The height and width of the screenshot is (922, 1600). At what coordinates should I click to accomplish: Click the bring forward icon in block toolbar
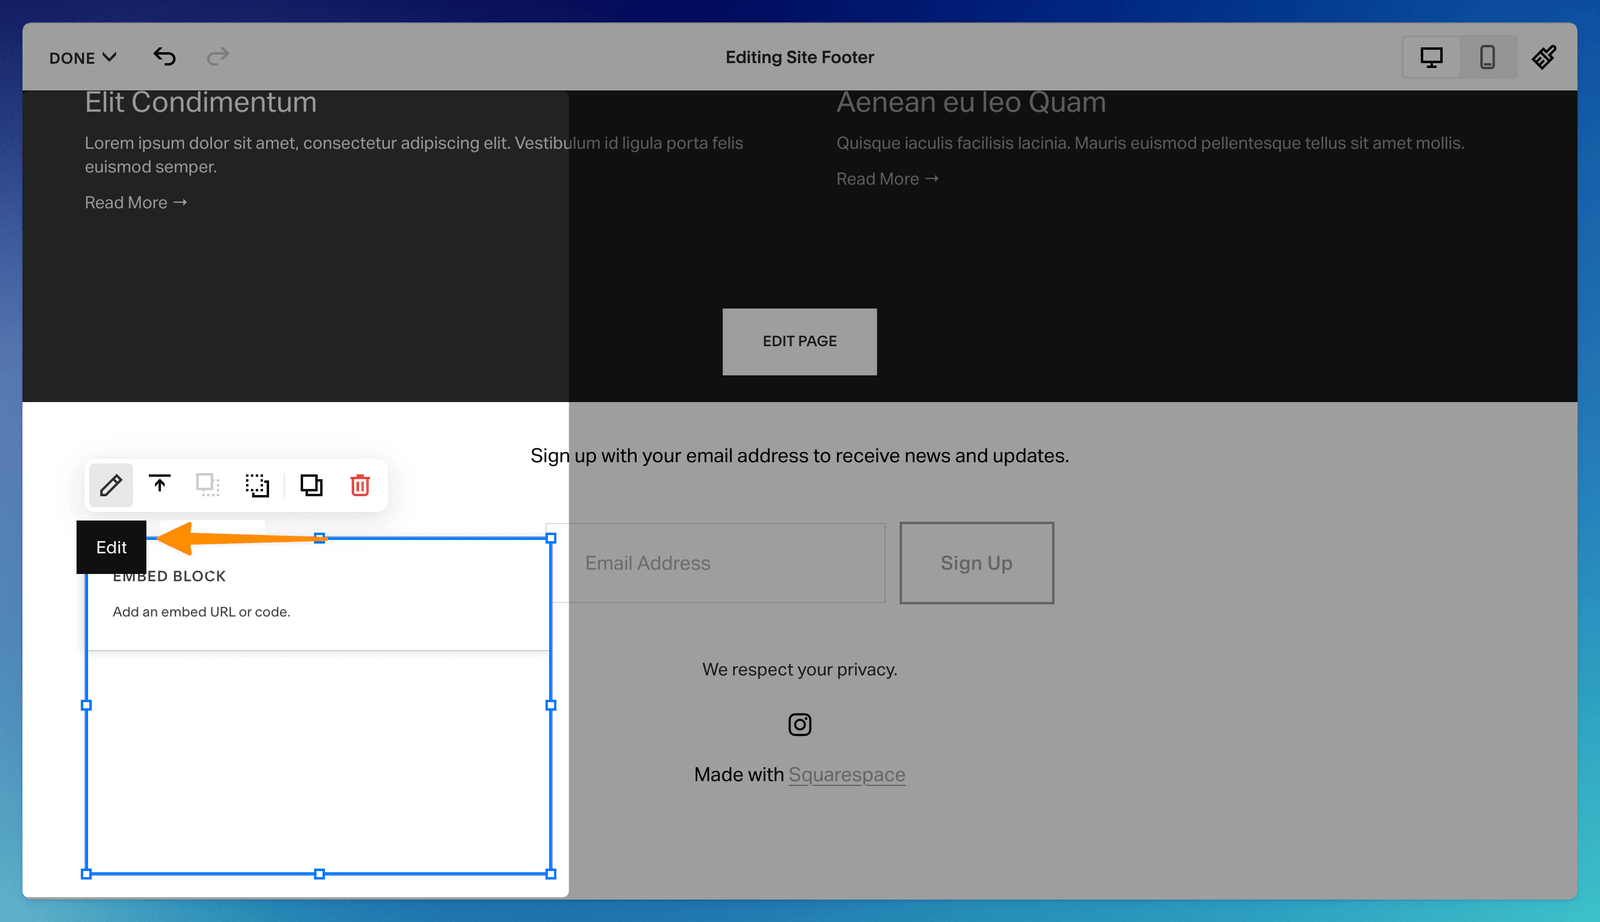click(x=257, y=485)
